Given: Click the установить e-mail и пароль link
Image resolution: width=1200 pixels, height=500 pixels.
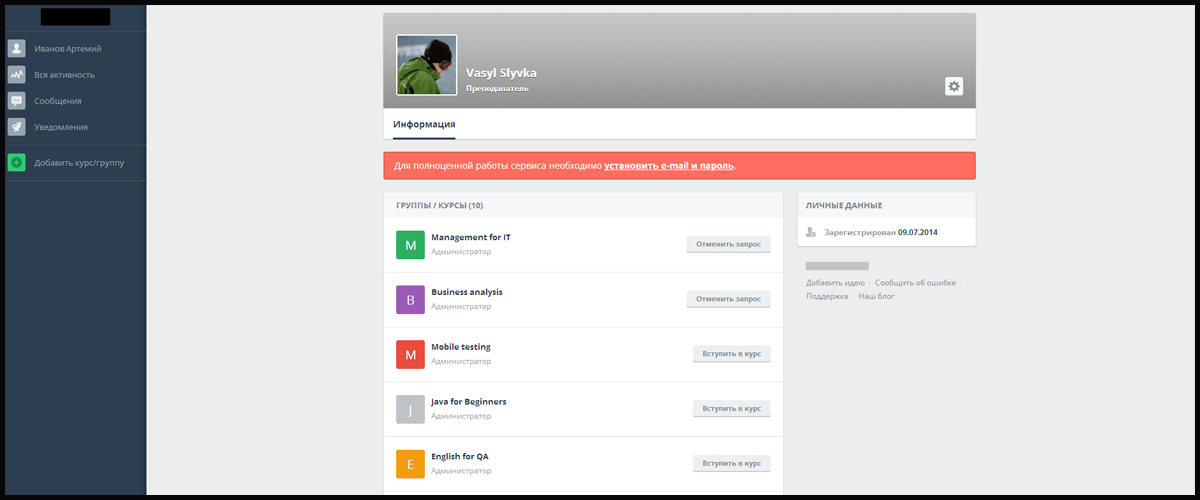Looking at the screenshot, I should tap(669, 166).
